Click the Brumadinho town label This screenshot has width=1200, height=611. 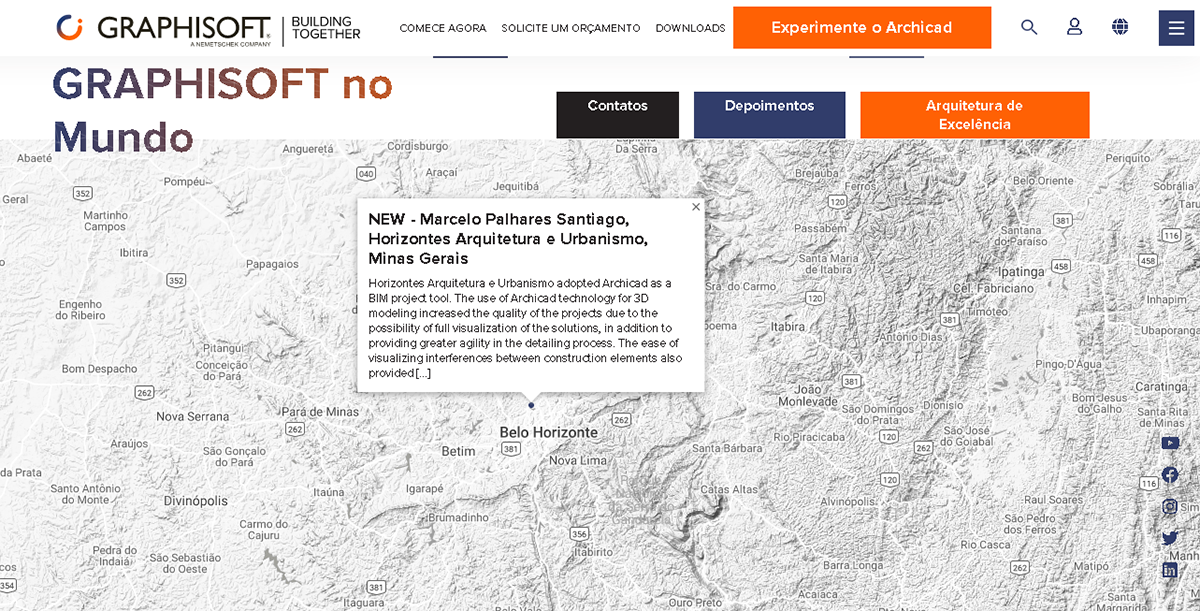coord(459,518)
